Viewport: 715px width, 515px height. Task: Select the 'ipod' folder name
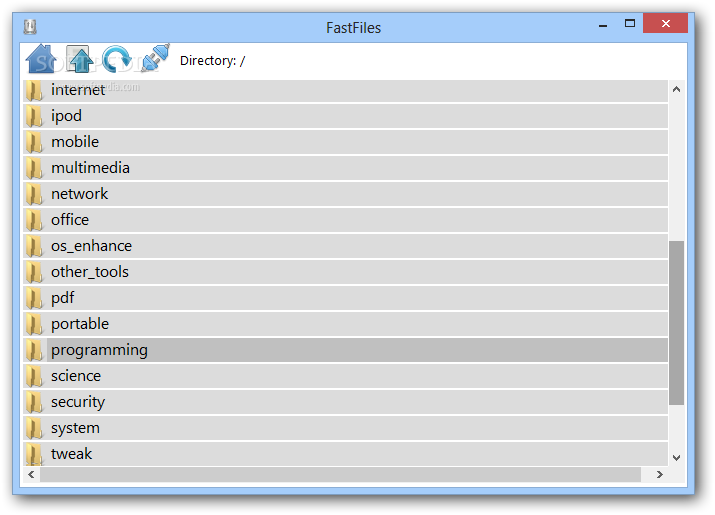click(67, 116)
